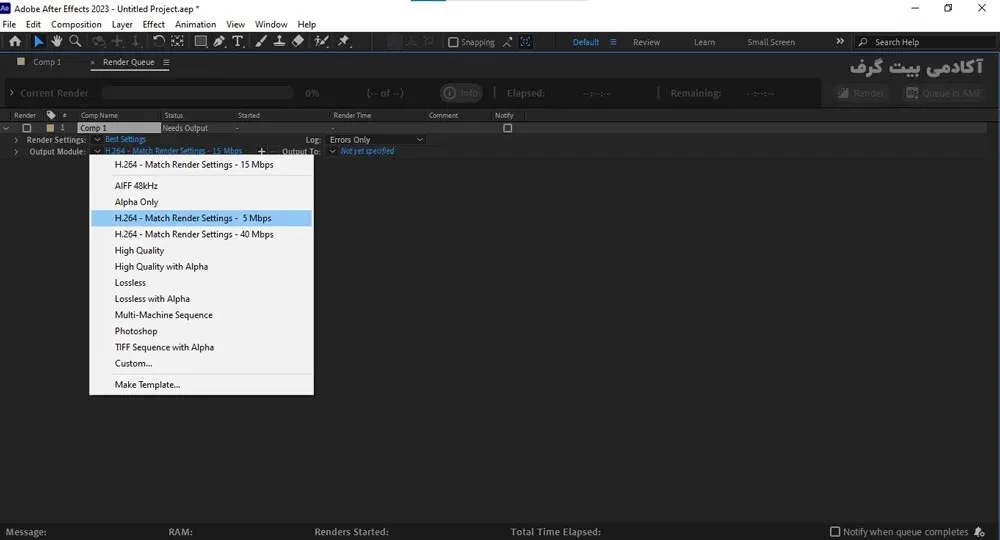This screenshot has height=540, width=1000.
Task: Select Make Template... option
Action: [x=202, y=384]
